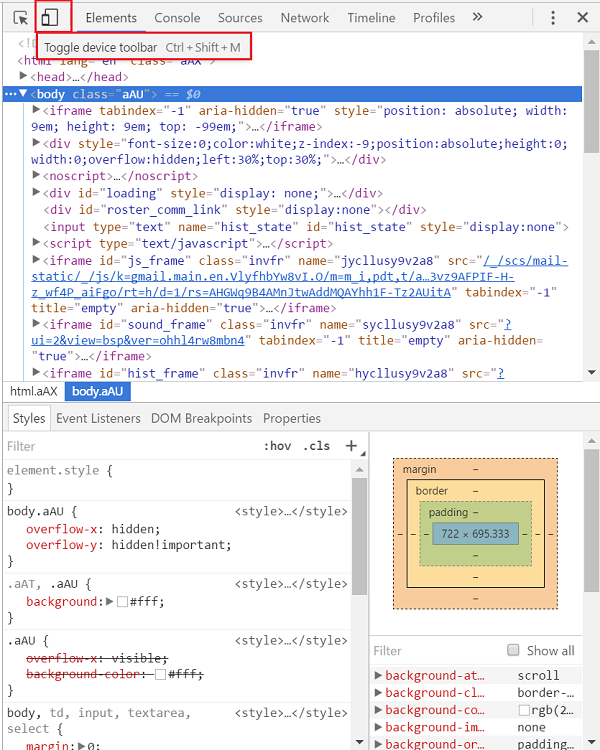
Task: Click the element.style rule header
Action: [60, 470]
